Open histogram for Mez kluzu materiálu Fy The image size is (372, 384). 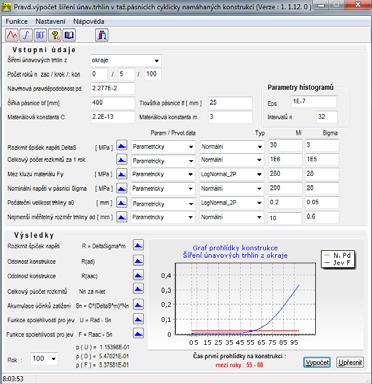[x=122, y=174]
